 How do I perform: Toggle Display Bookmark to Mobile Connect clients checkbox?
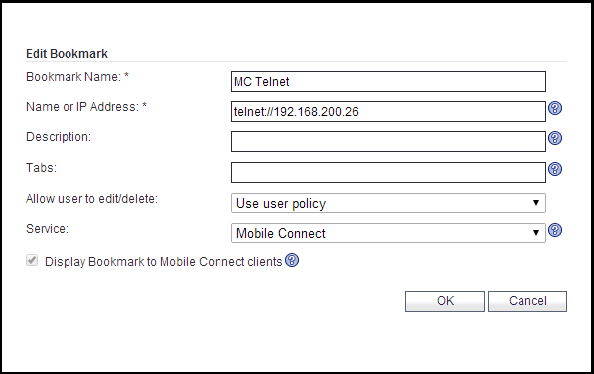tap(32, 260)
